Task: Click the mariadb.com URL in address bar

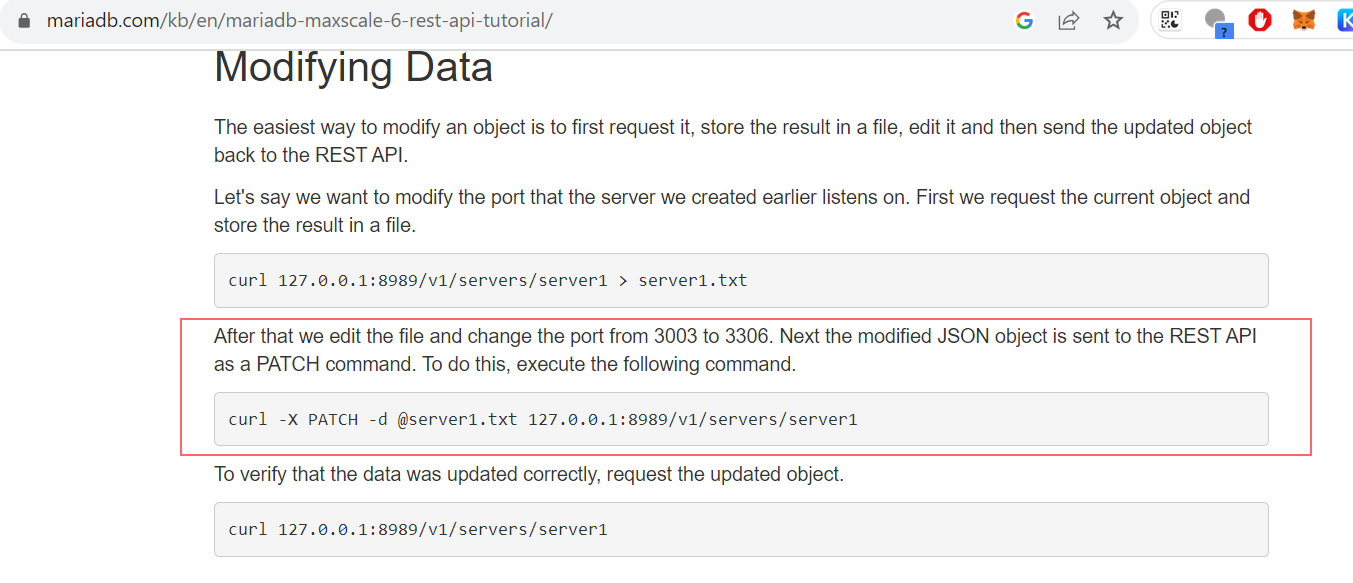Action: click(300, 20)
